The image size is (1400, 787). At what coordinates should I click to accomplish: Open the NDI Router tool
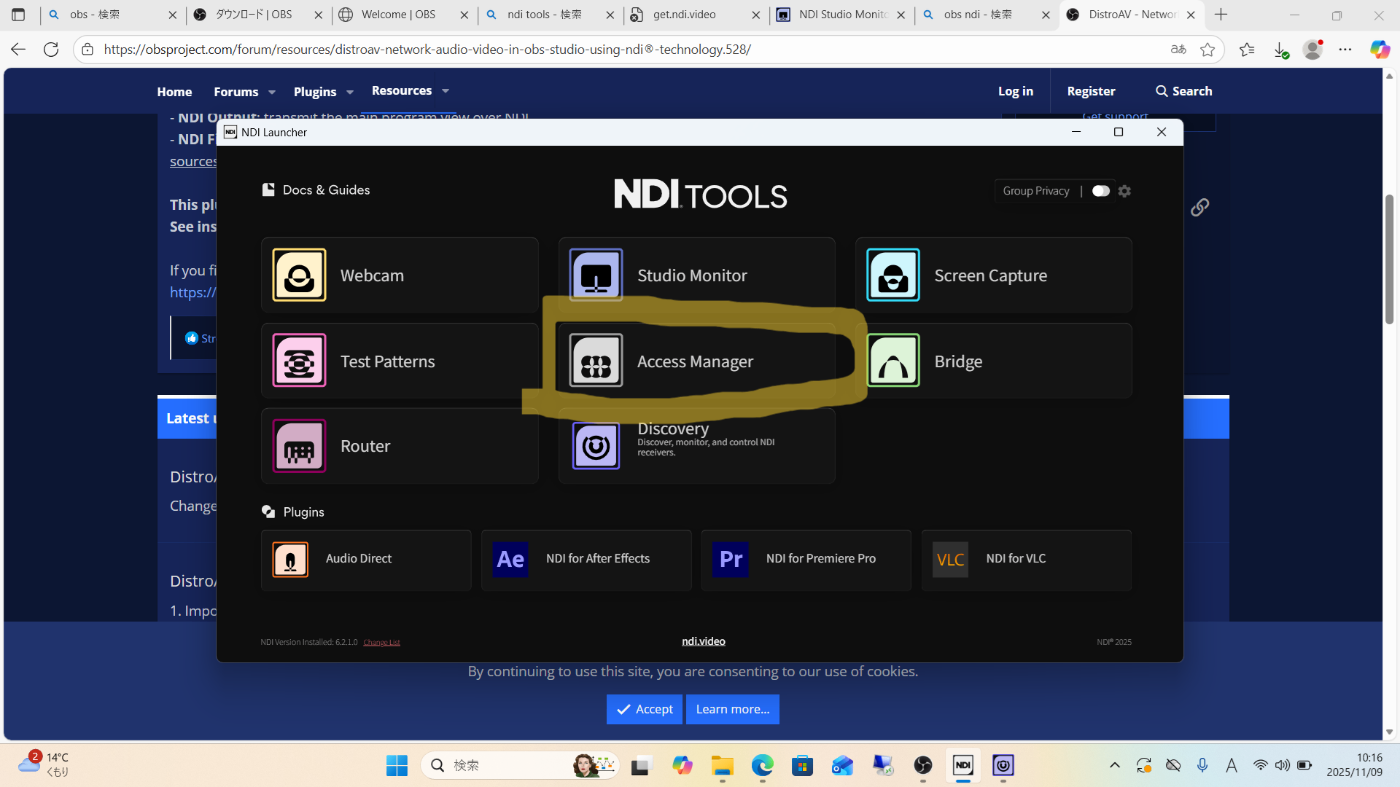400,446
